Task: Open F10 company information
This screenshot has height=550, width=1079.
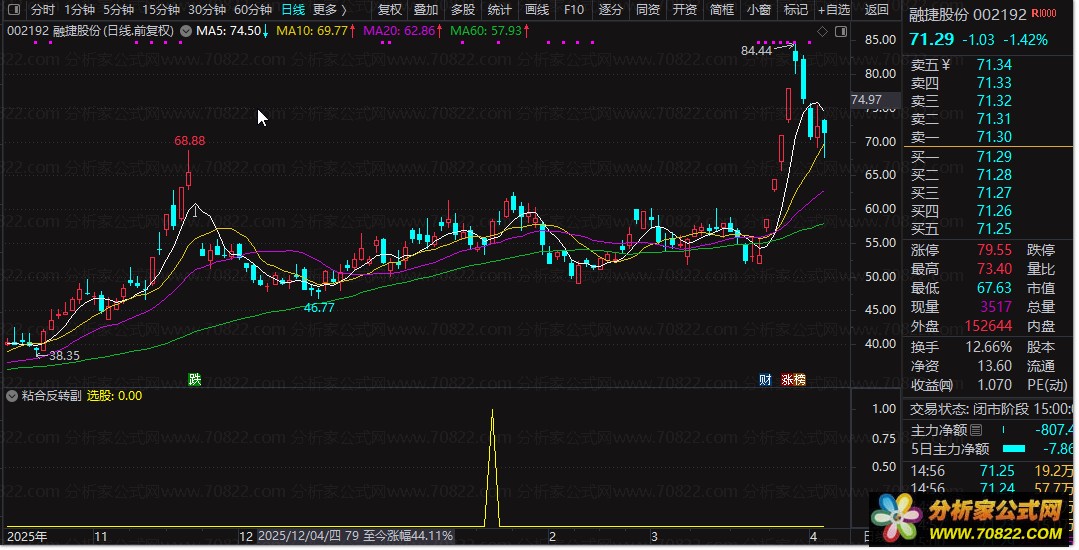Action: (x=573, y=10)
